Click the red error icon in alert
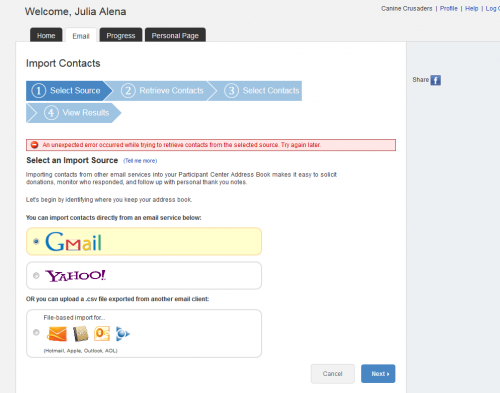 point(34,145)
